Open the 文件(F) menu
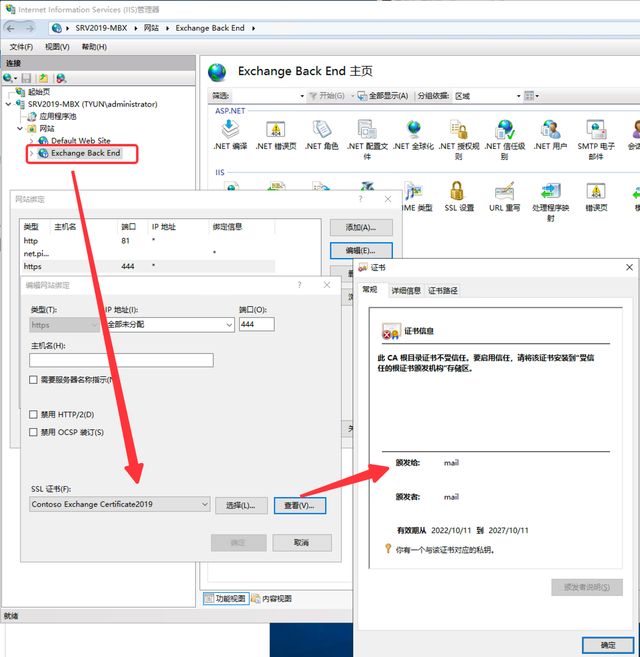This screenshot has width=640, height=657. [21, 47]
